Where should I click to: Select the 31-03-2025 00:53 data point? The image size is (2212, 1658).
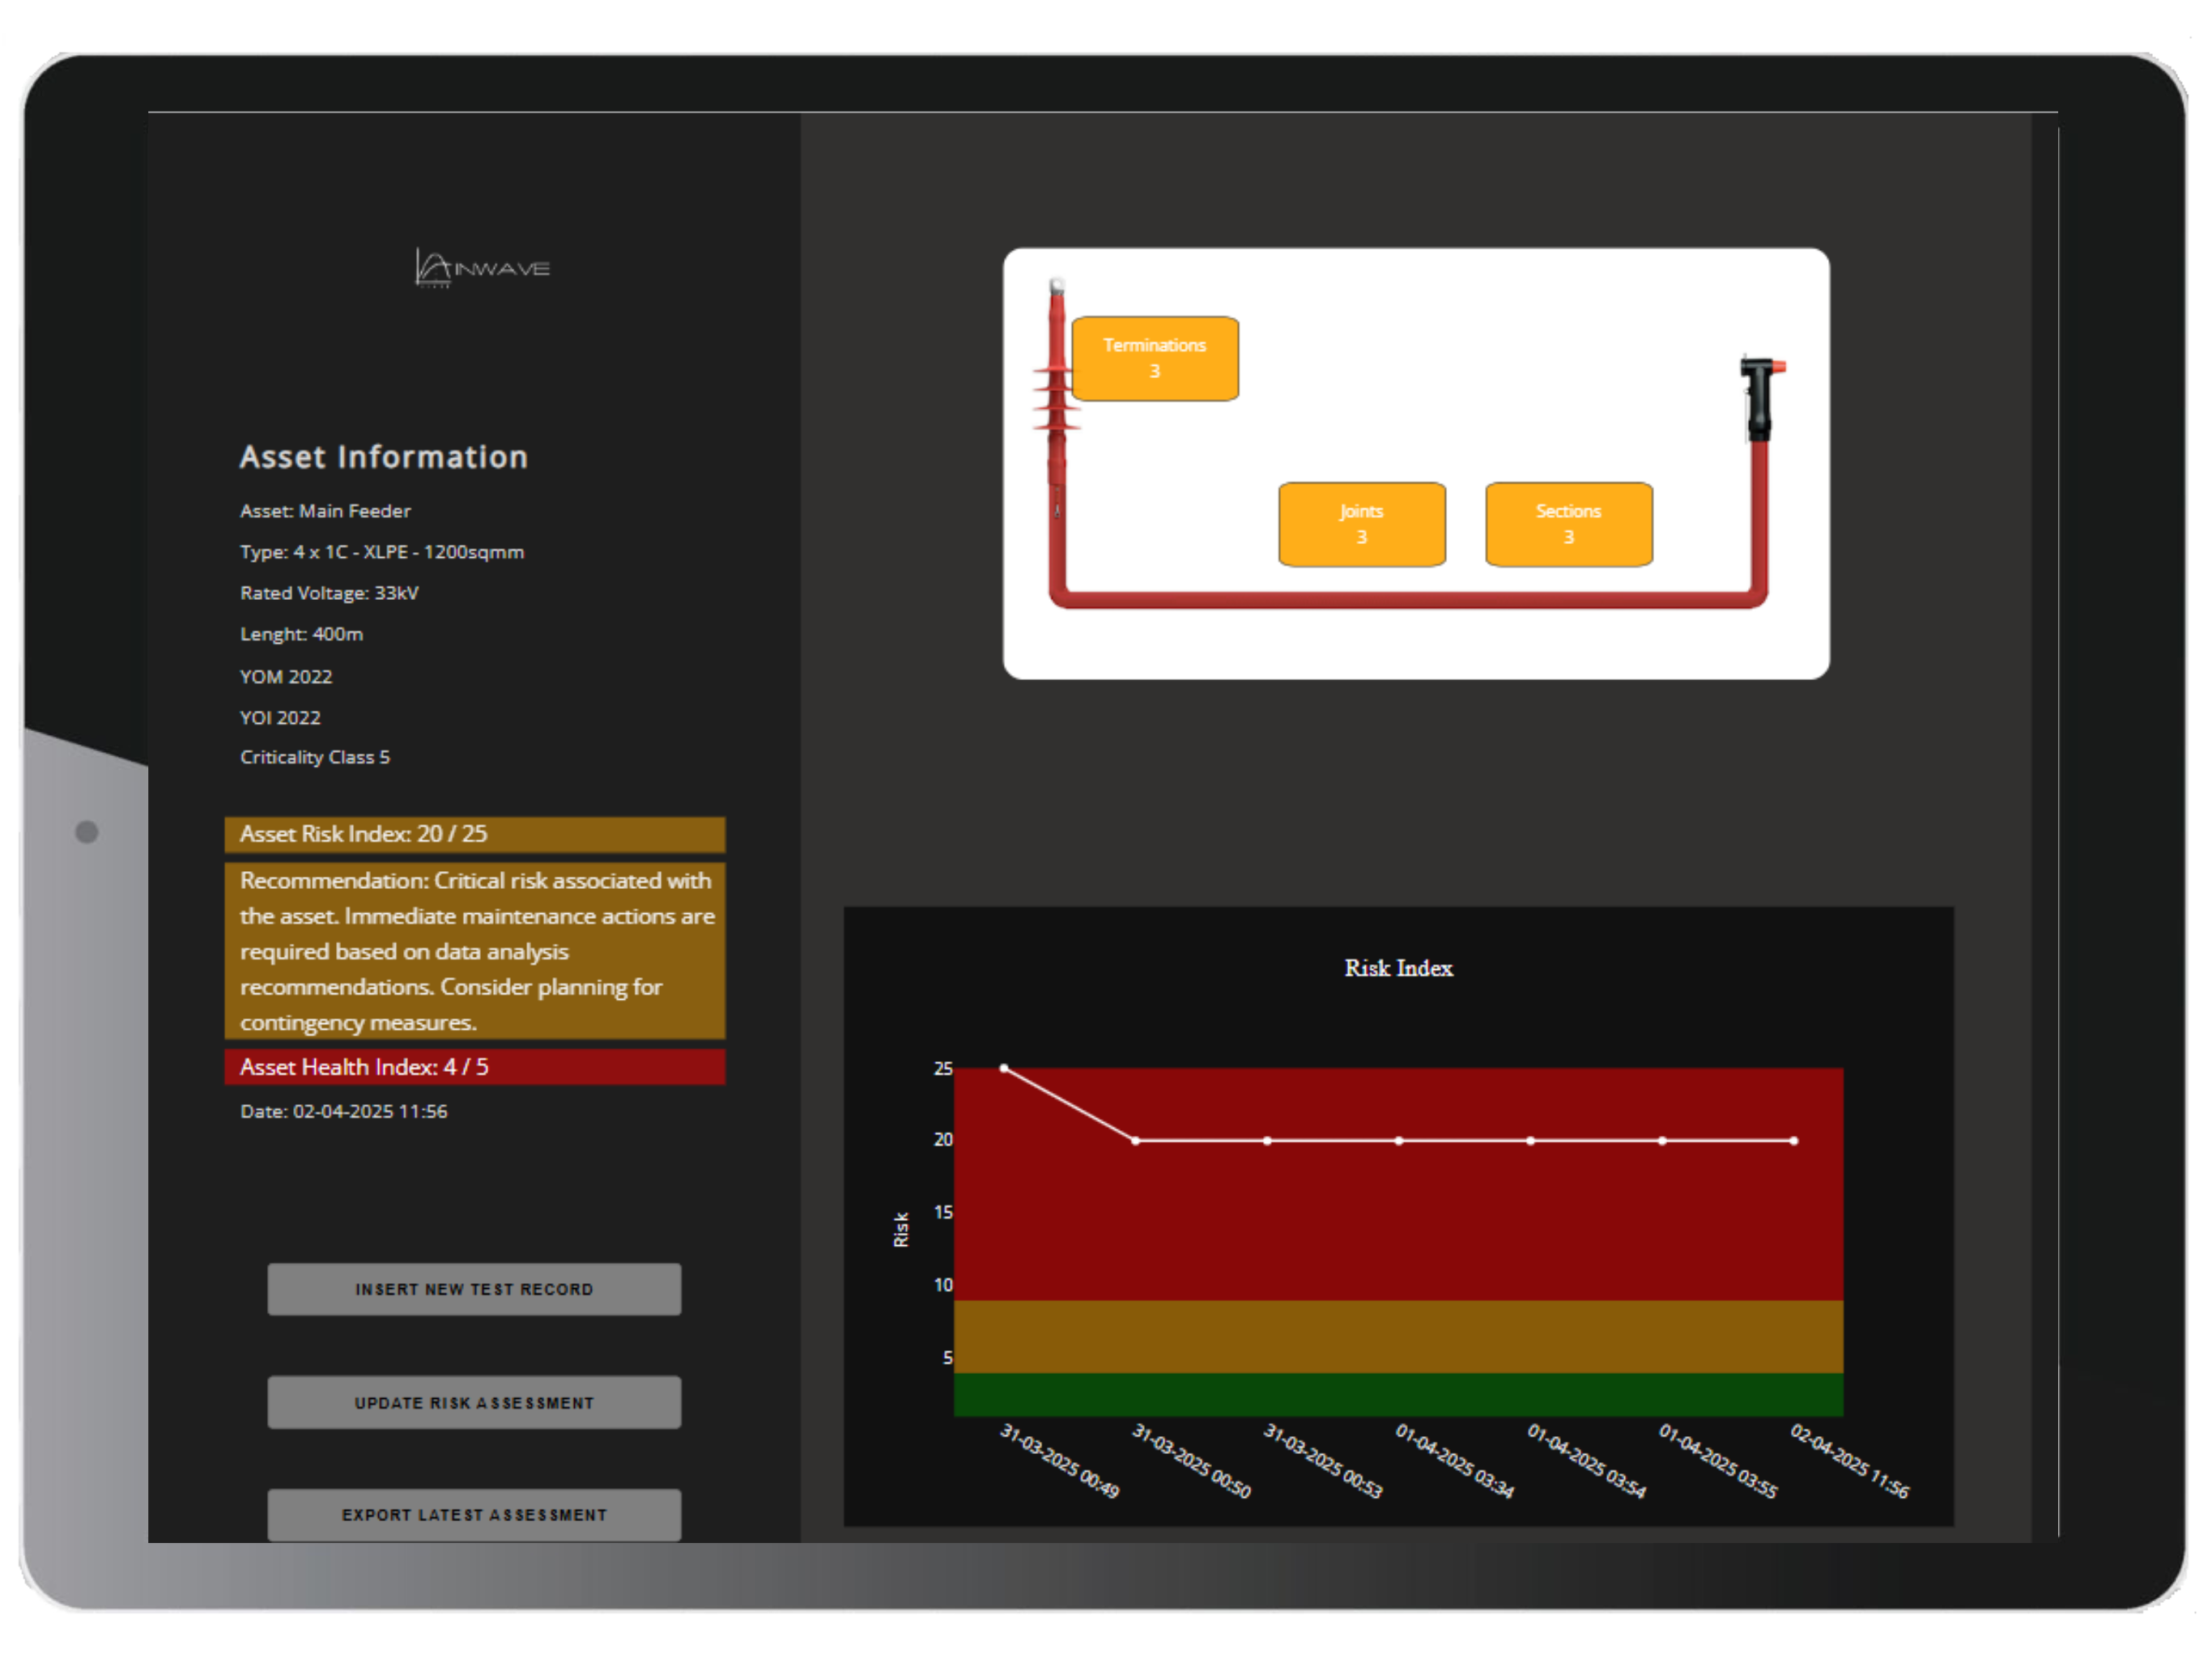1267,1141
